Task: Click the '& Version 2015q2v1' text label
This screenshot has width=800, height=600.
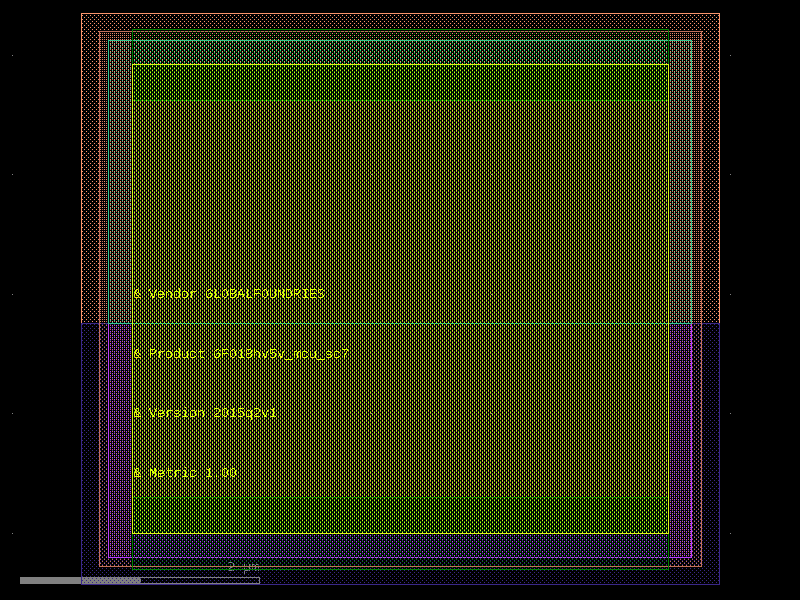Action: pyautogui.click(x=205, y=413)
